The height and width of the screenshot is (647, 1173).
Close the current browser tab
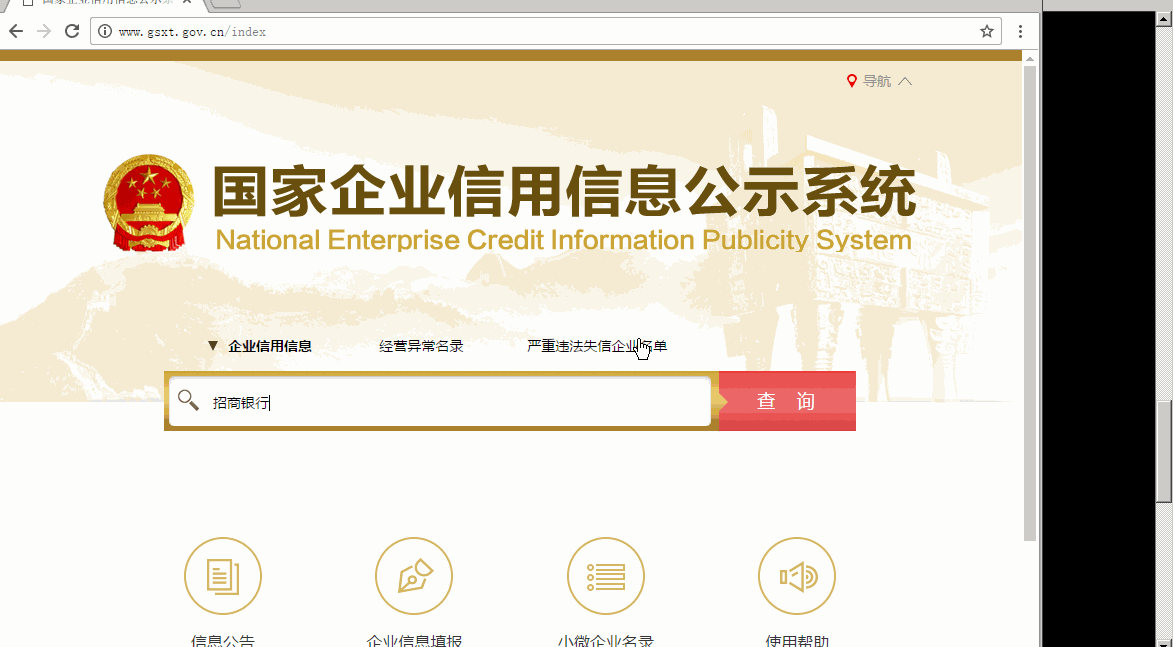coord(189,3)
